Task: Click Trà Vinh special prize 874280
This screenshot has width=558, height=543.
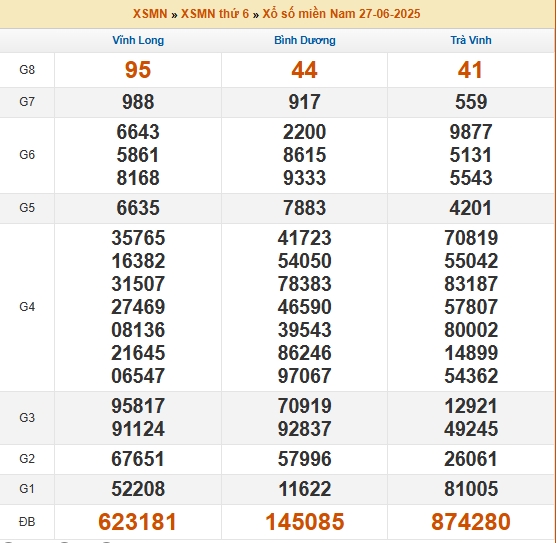Action: click(x=471, y=522)
